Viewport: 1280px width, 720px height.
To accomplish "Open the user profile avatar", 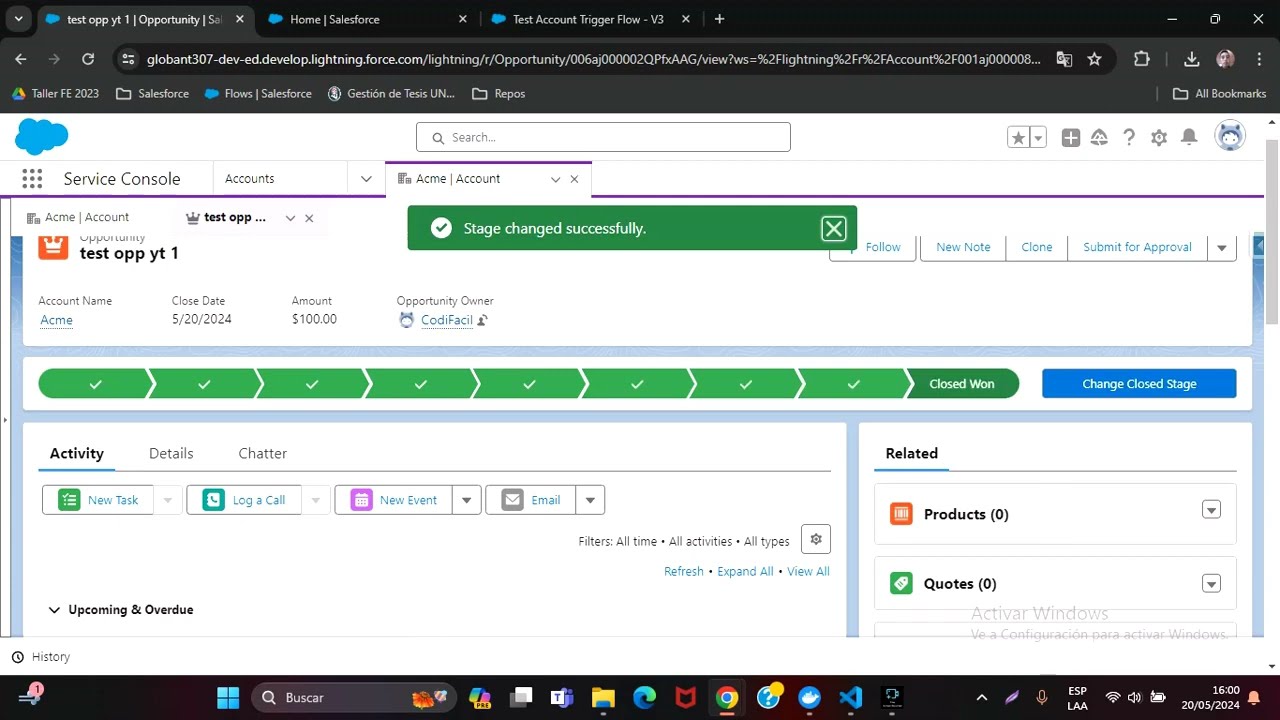I will [x=1230, y=136].
